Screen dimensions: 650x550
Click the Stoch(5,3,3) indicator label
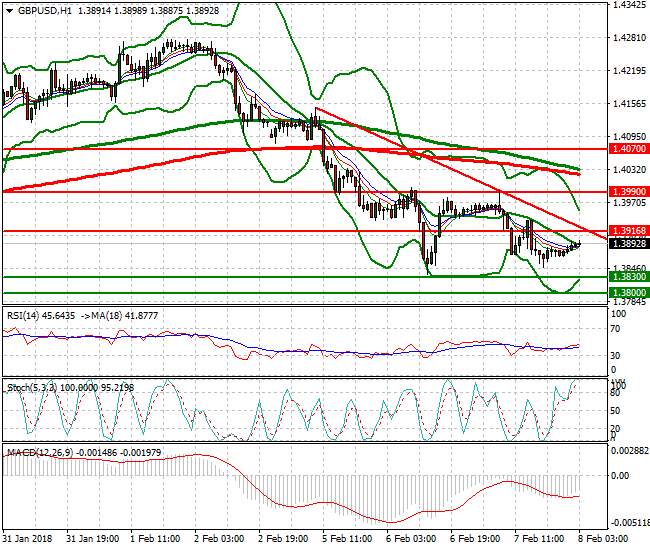click(34, 388)
